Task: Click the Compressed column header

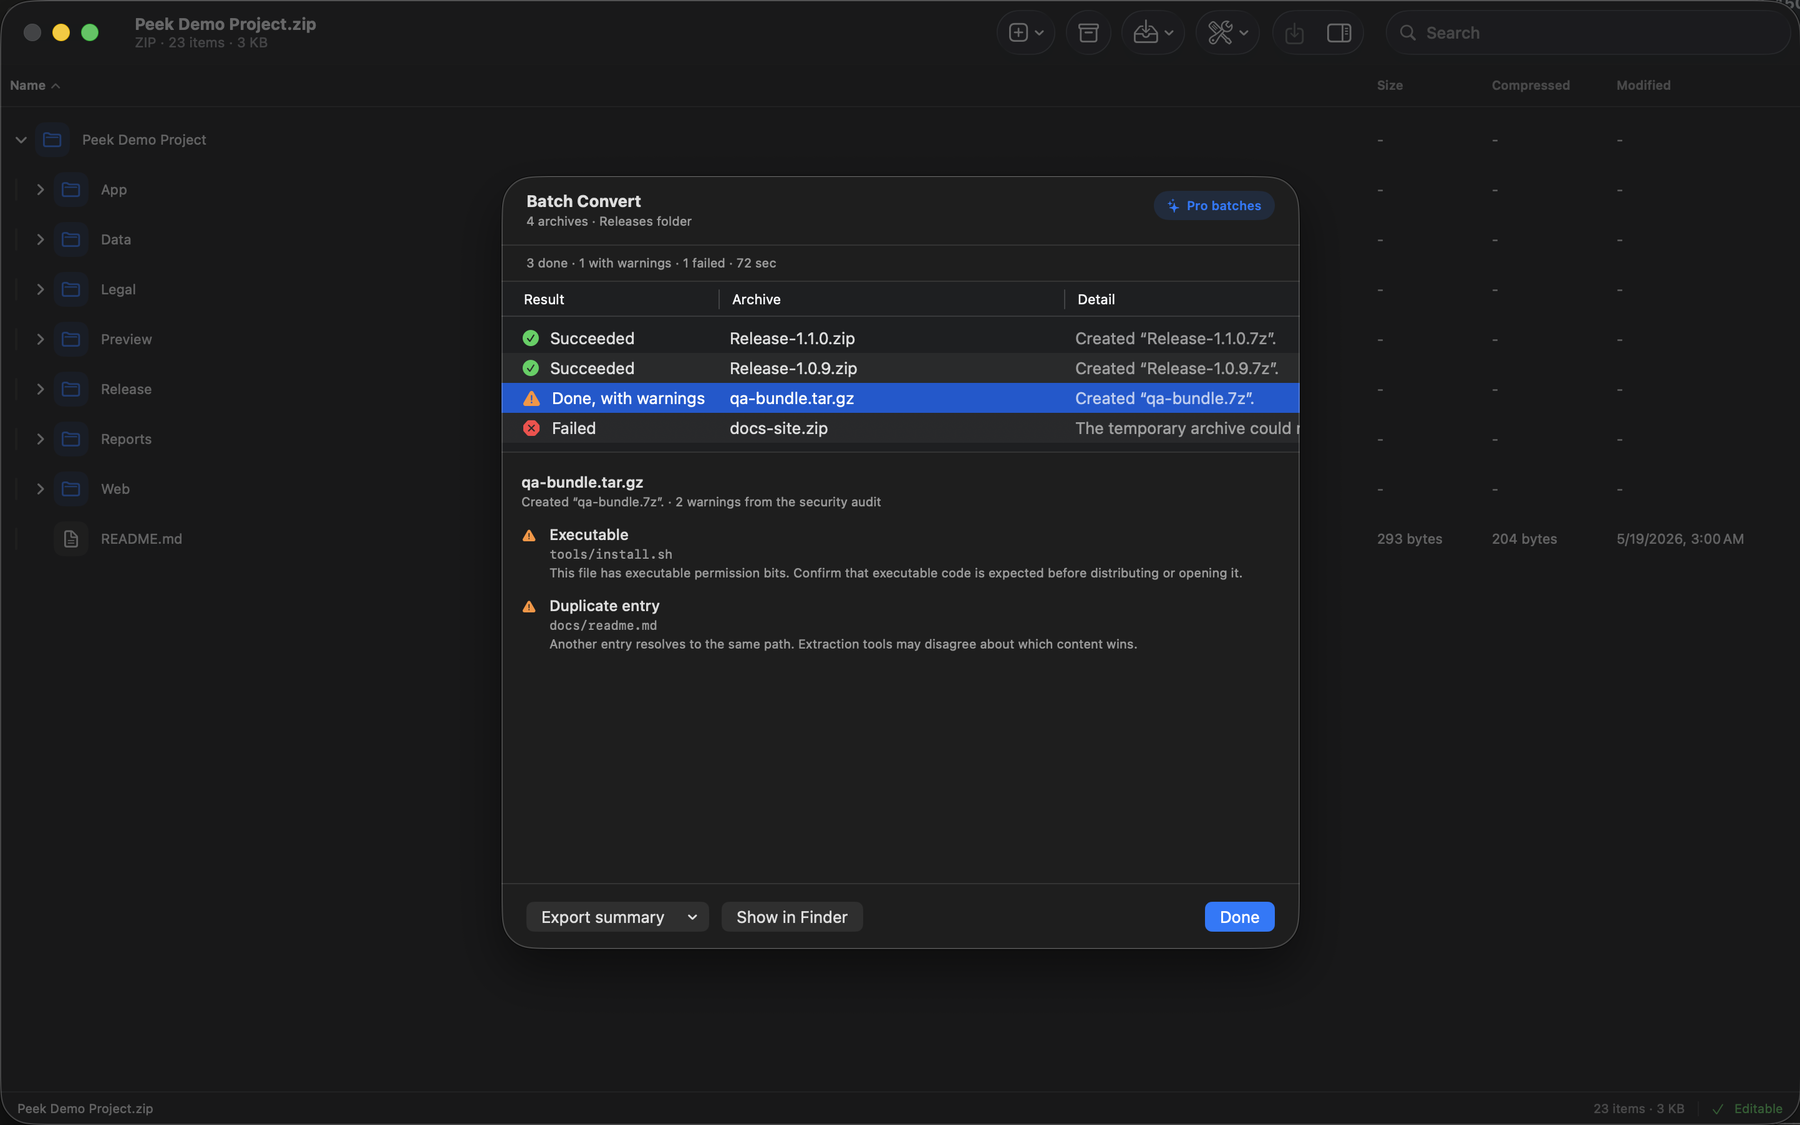Action: 1530,85
